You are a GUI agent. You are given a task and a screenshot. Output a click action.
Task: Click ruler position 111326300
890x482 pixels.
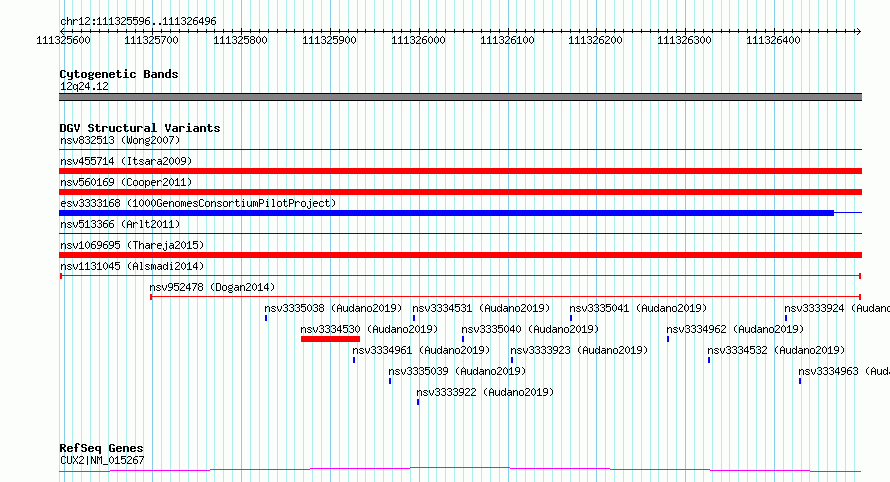point(684,40)
